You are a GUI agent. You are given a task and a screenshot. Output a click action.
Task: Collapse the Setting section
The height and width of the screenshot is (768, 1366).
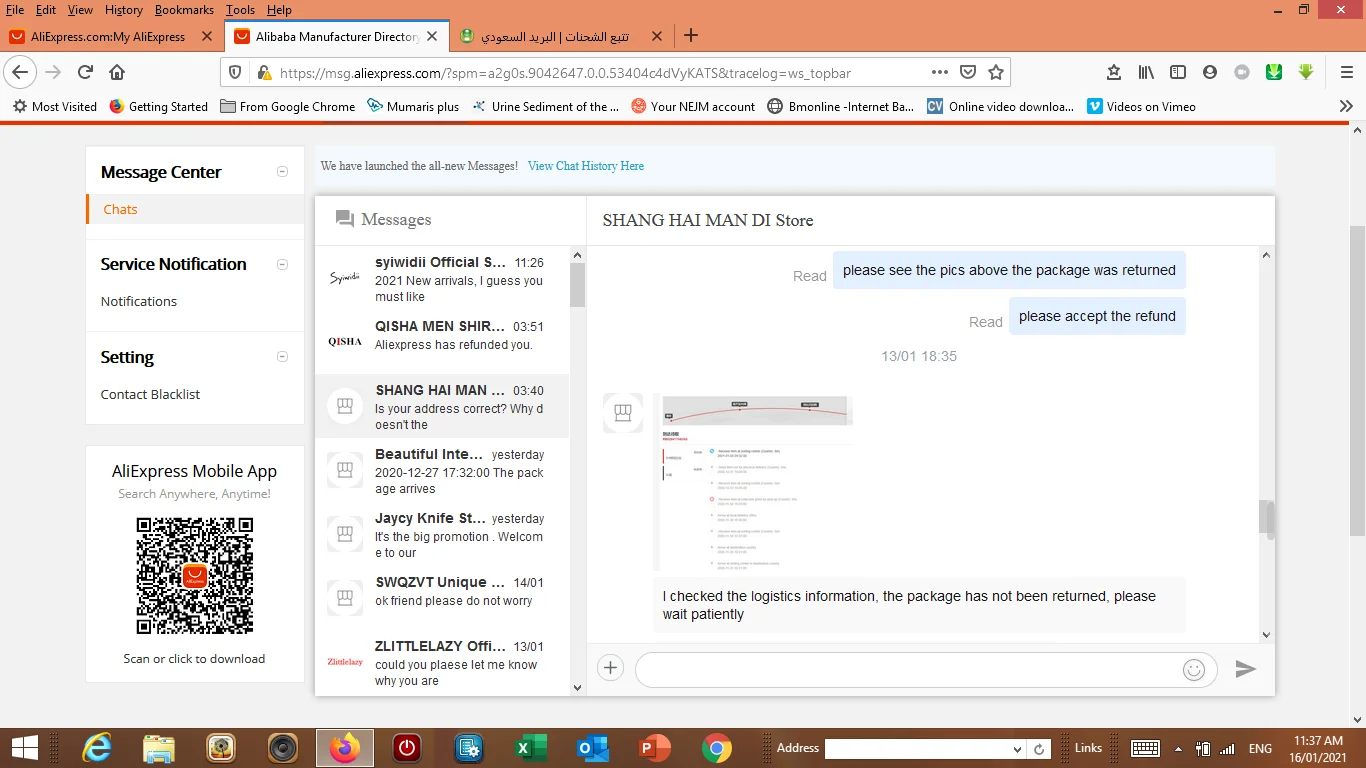pyautogui.click(x=282, y=357)
